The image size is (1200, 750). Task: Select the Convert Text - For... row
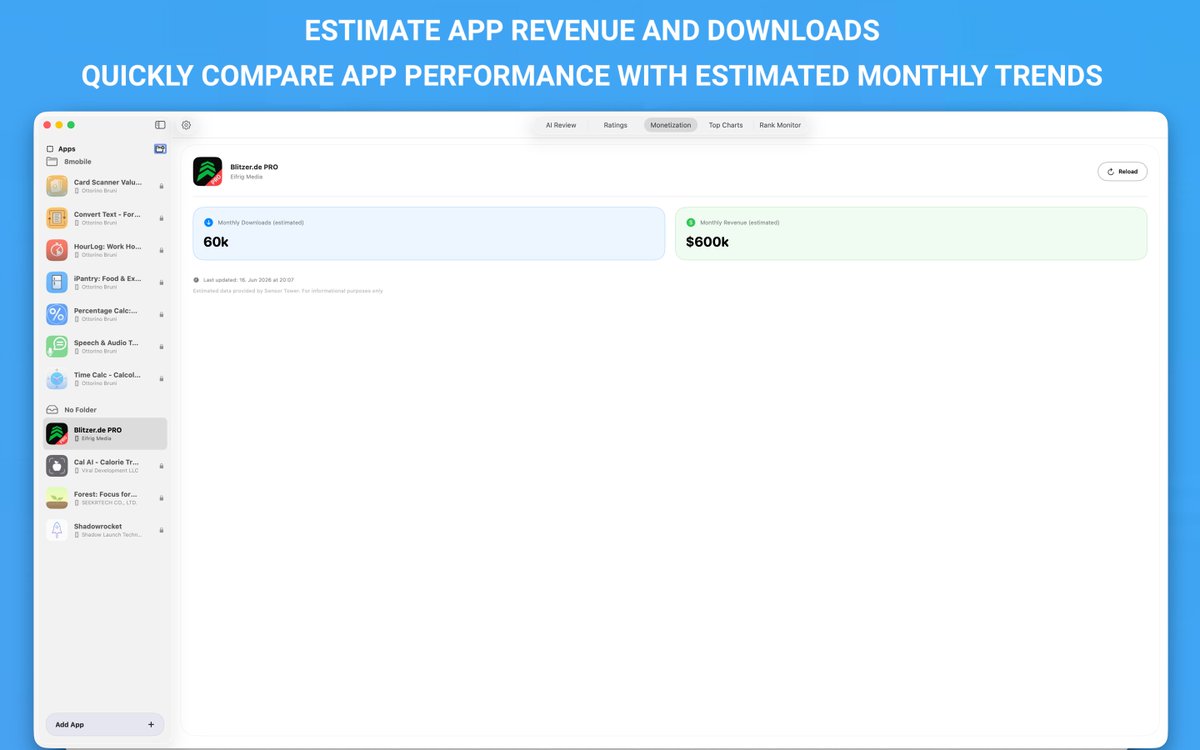(105, 218)
